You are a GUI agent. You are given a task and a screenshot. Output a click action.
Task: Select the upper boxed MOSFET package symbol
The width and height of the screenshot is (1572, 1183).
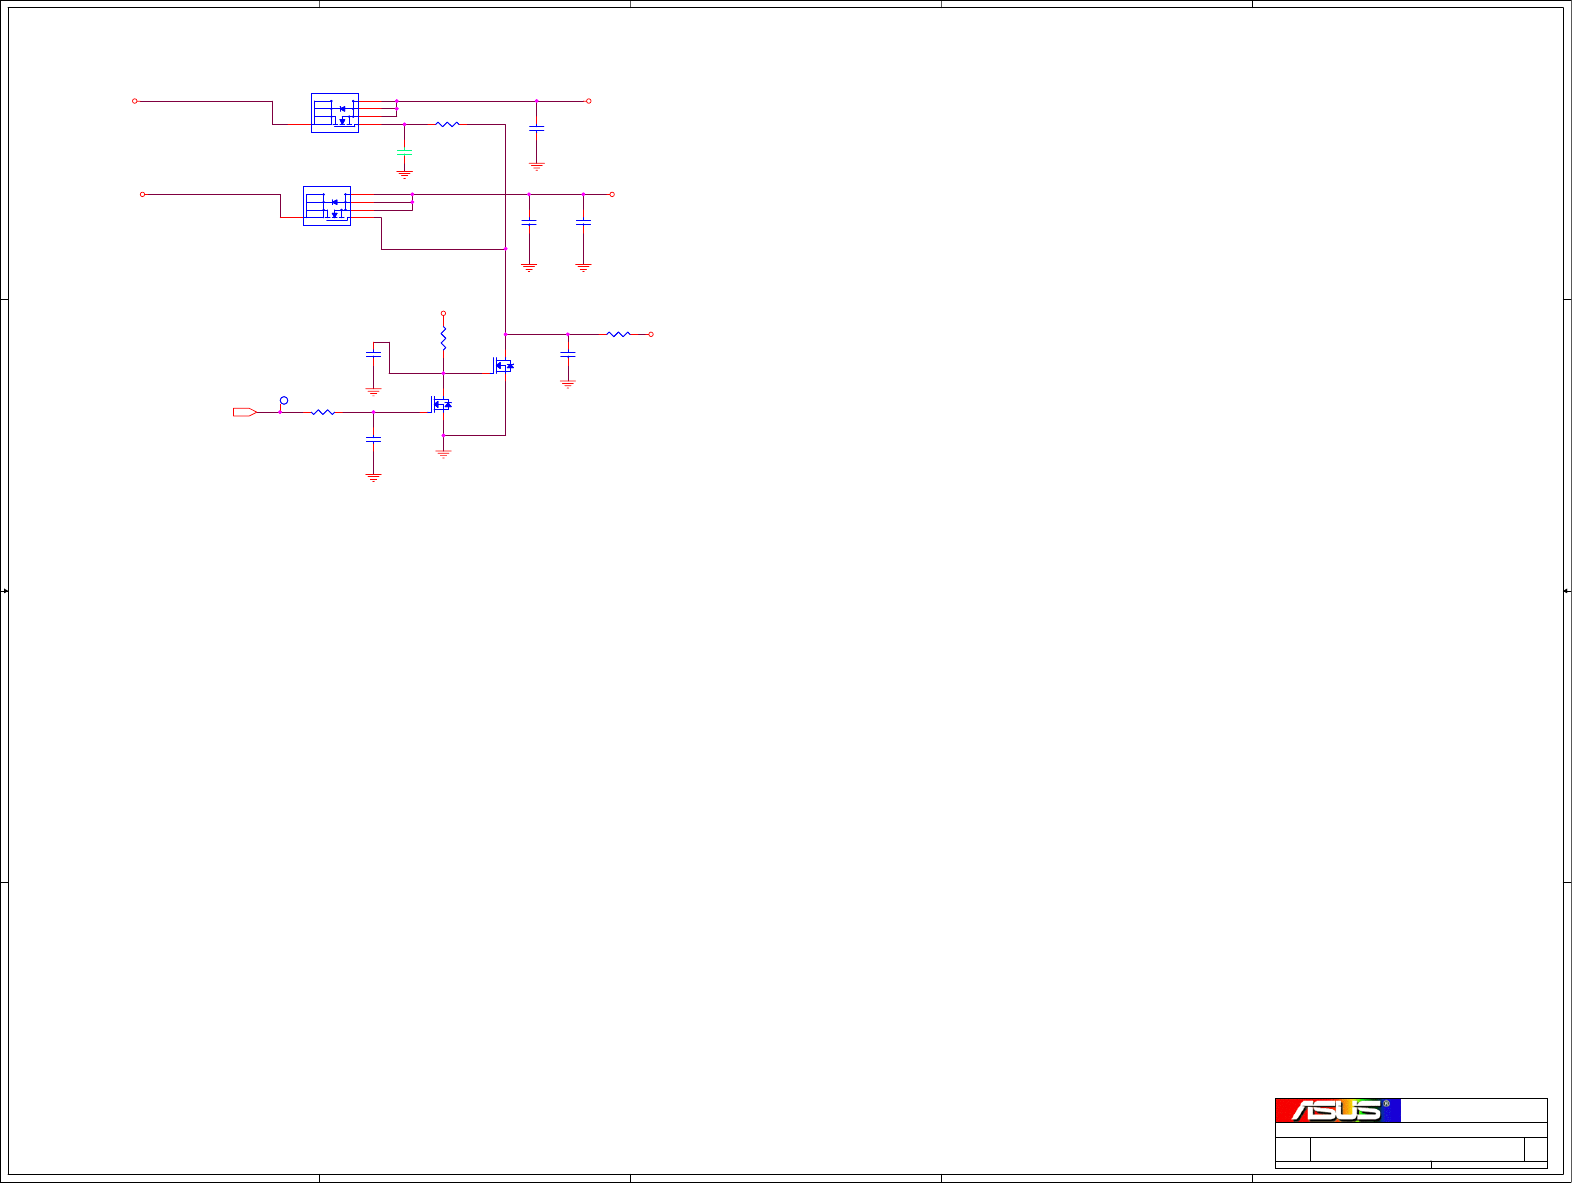point(335,113)
